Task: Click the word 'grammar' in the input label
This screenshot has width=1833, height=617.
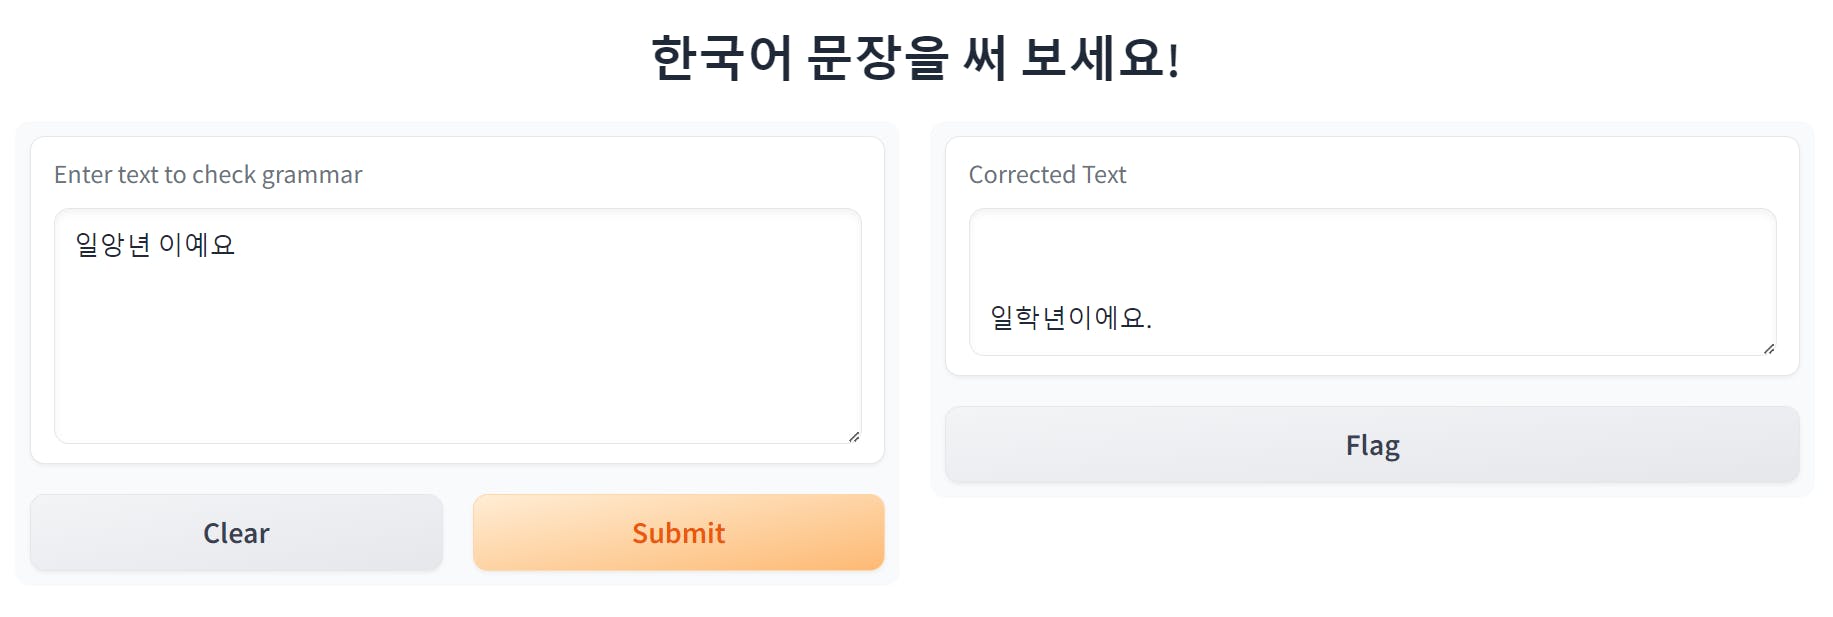Action: [x=312, y=175]
